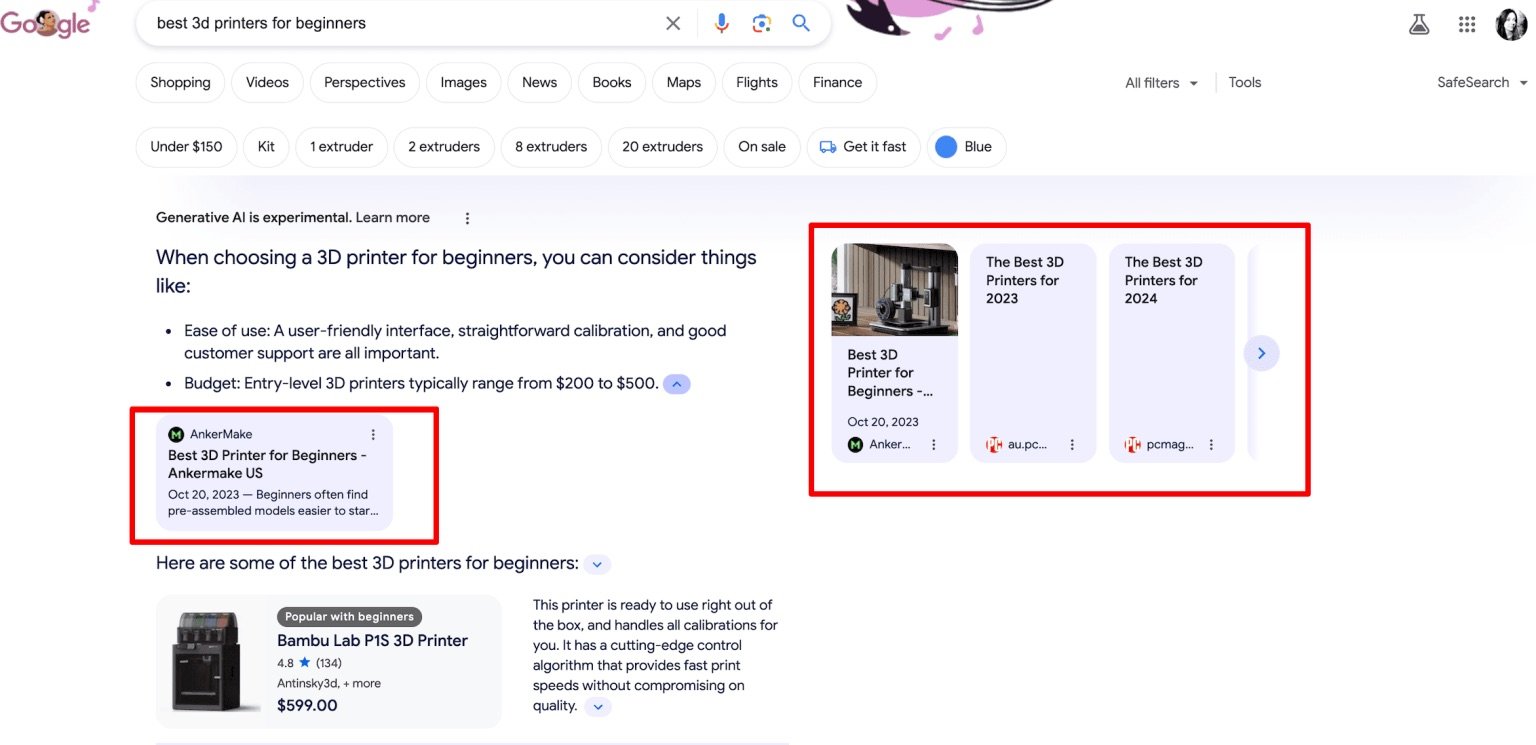Image resolution: width=1536 pixels, height=745 pixels.
Task: Switch to the Flights tab
Action: tap(757, 83)
